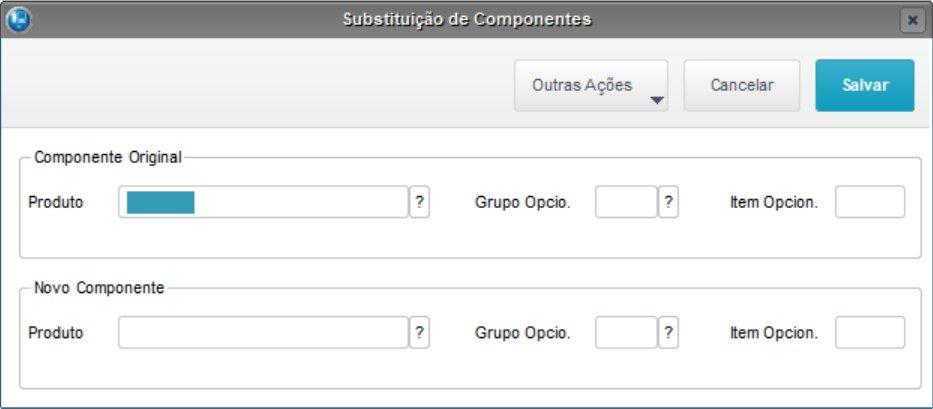Open Grupo Opcio. lookup in Novo Componente
Viewport: 933px width, 409px height.
[669, 333]
